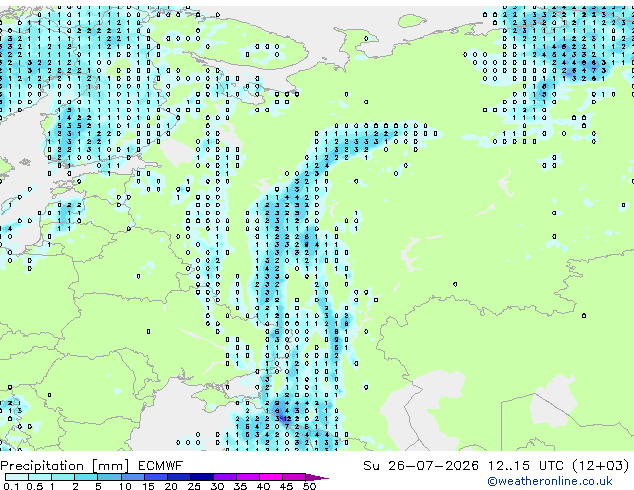The width and height of the screenshot is (634, 490).
Task: Click the '(12+03)' forecast offset text
Action: tap(601, 466)
